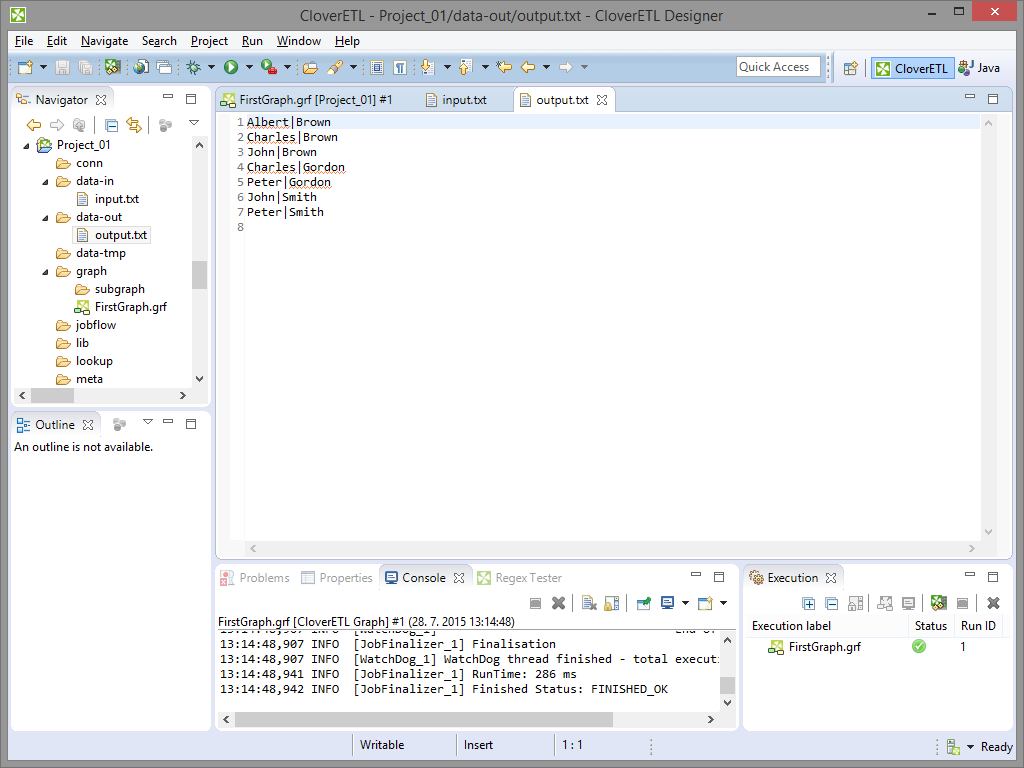Open the Navigate menu

pyautogui.click(x=104, y=41)
